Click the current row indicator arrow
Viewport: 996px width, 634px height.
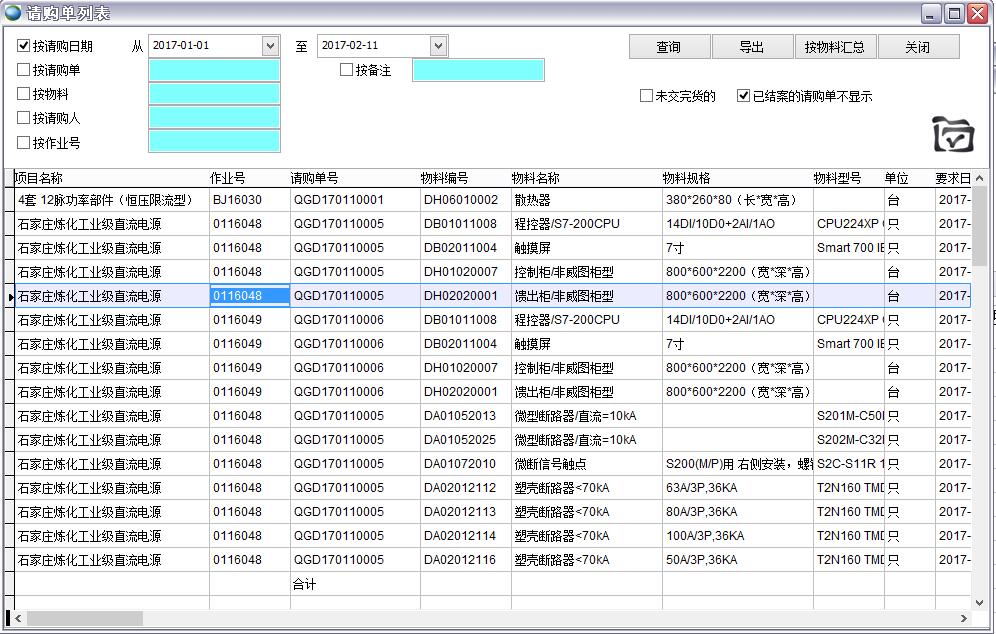[x=10, y=297]
